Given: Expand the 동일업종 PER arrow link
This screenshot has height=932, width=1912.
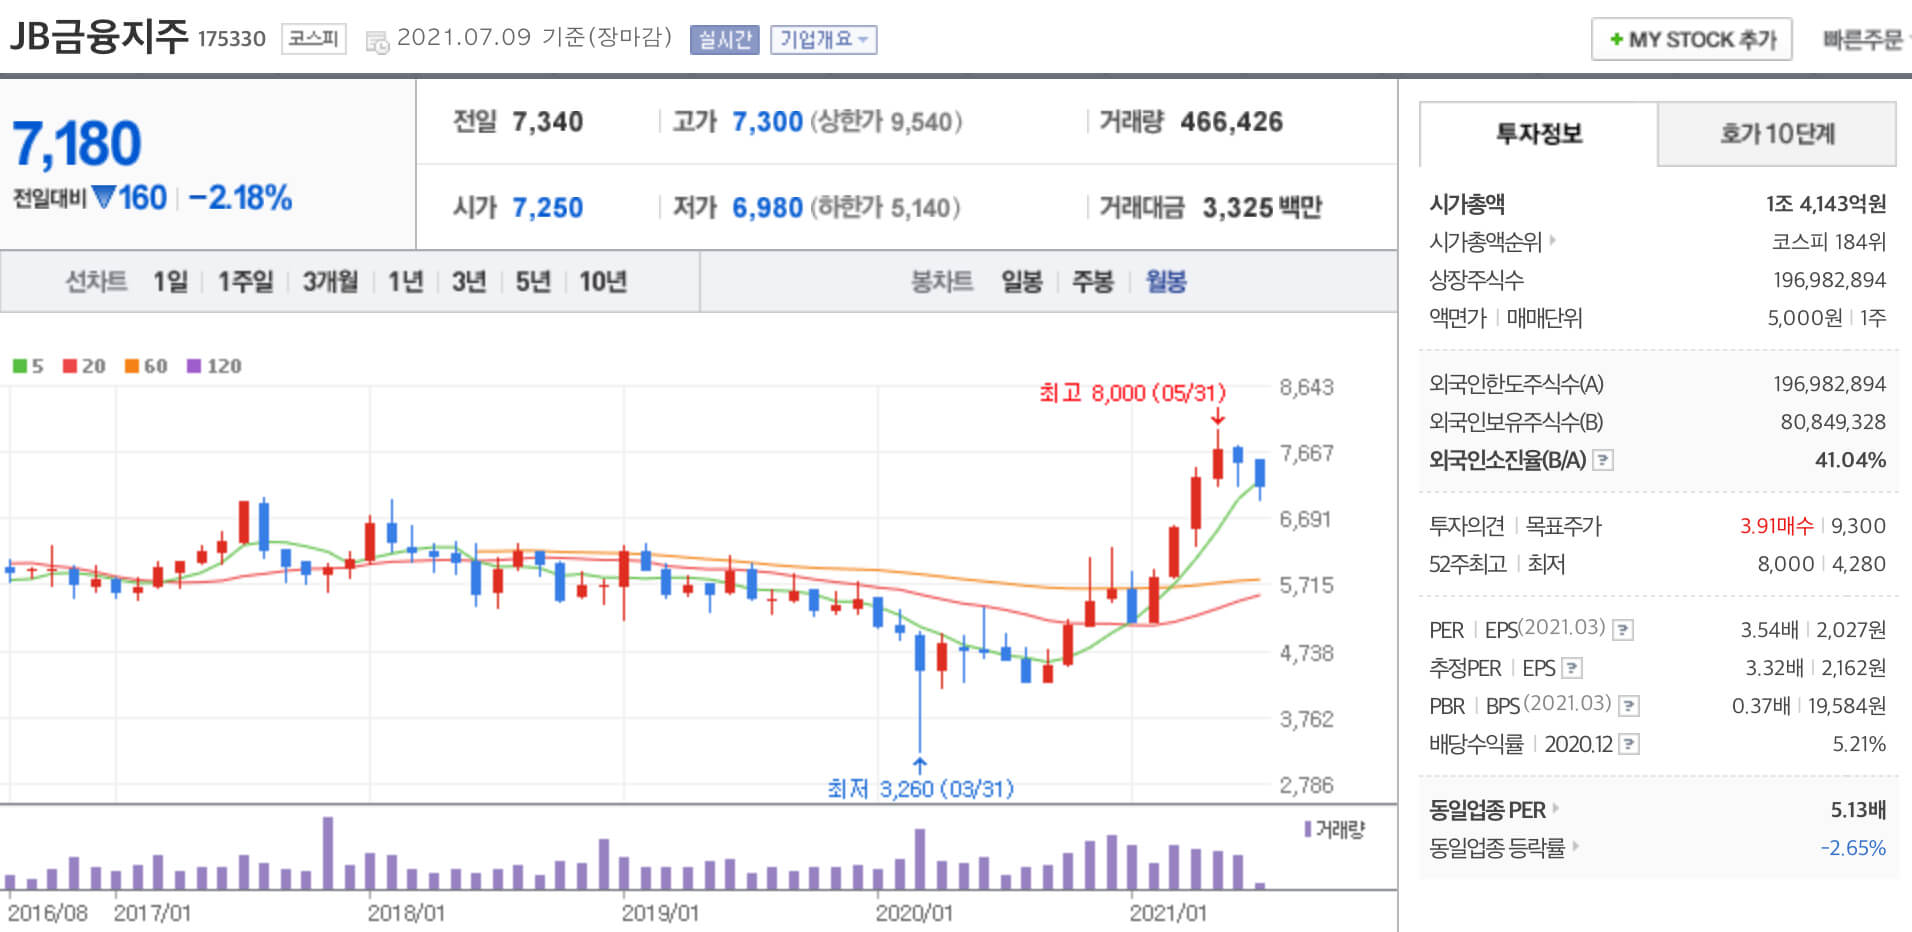Looking at the screenshot, I should [x=1556, y=808].
